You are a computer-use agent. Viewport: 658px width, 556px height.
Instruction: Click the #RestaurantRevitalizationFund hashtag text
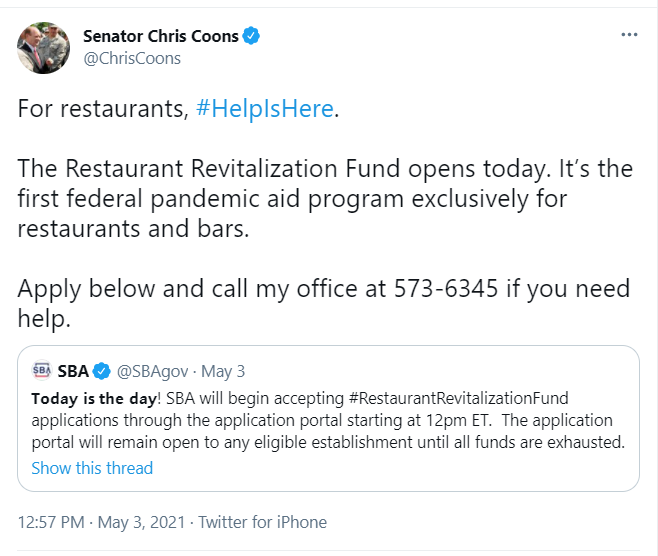pos(458,398)
